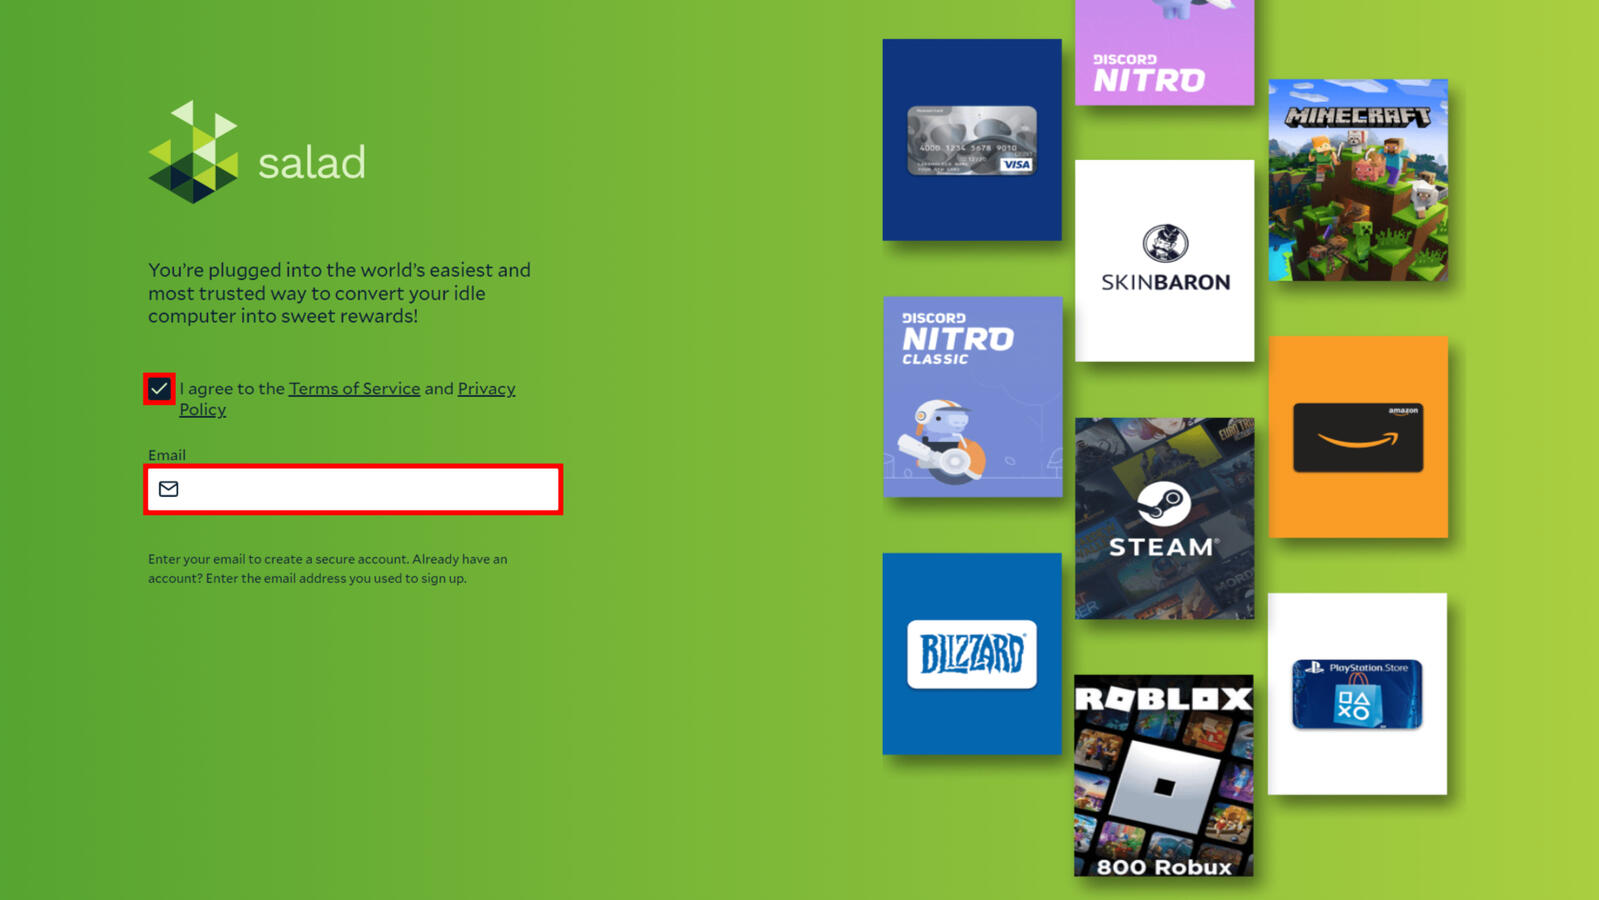The height and width of the screenshot is (900, 1599).
Task: Open the Discord Nitro Classic card
Action: point(972,397)
